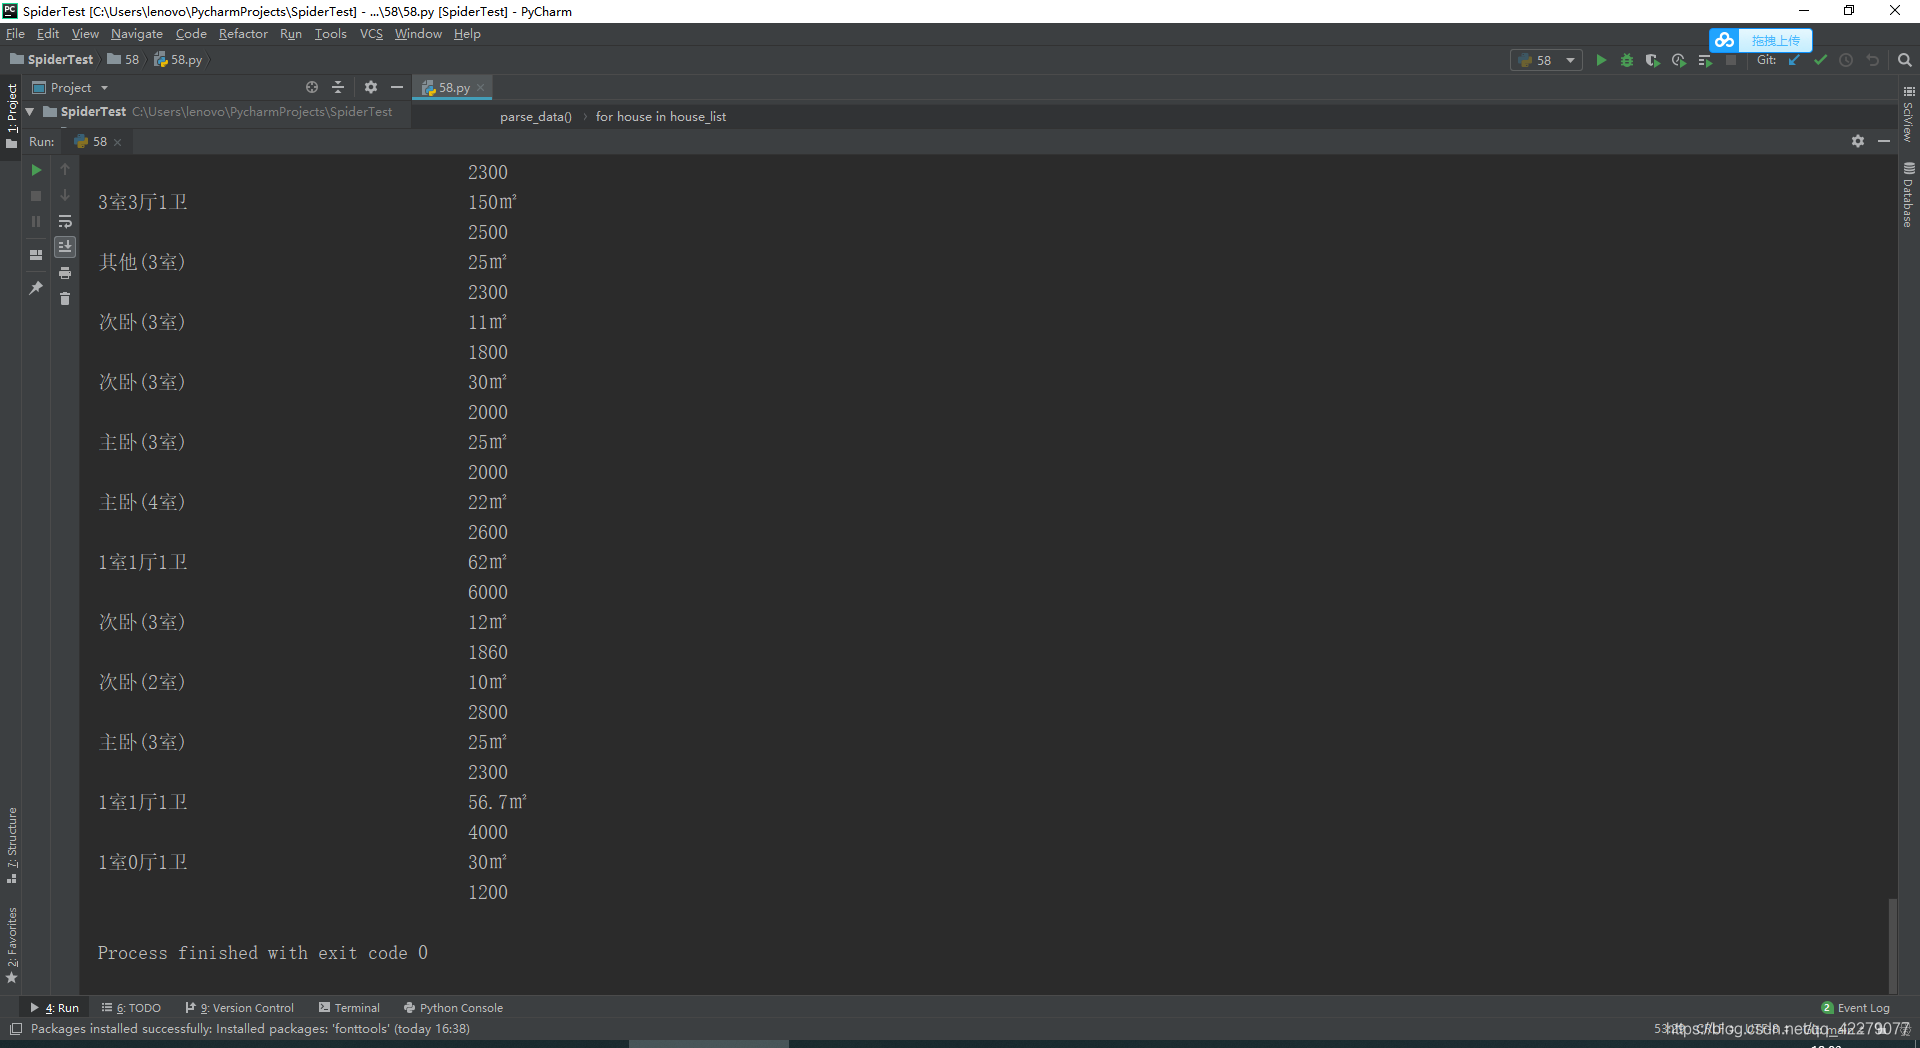Open the Tools menu
1920x1048 pixels.
coord(330,34)
